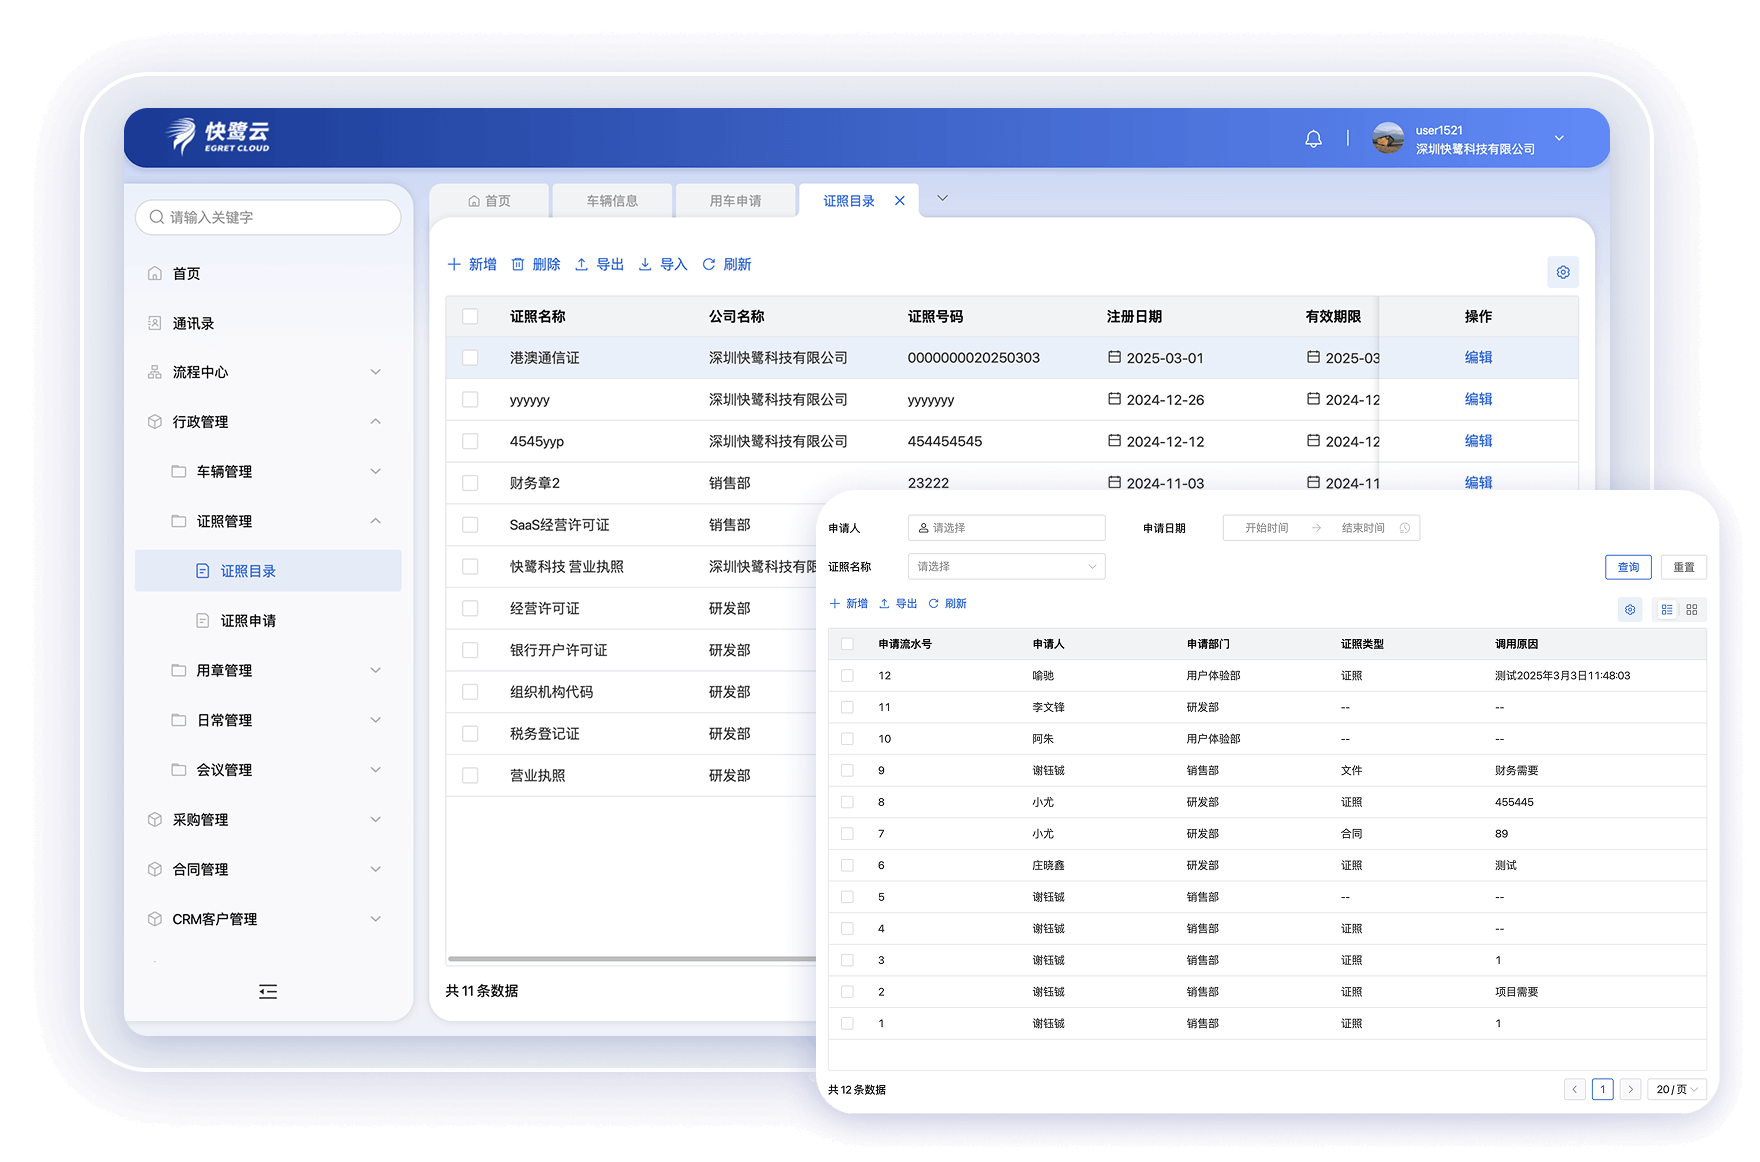
Task: Switch to list view icon
Action: pos(1666,609)
